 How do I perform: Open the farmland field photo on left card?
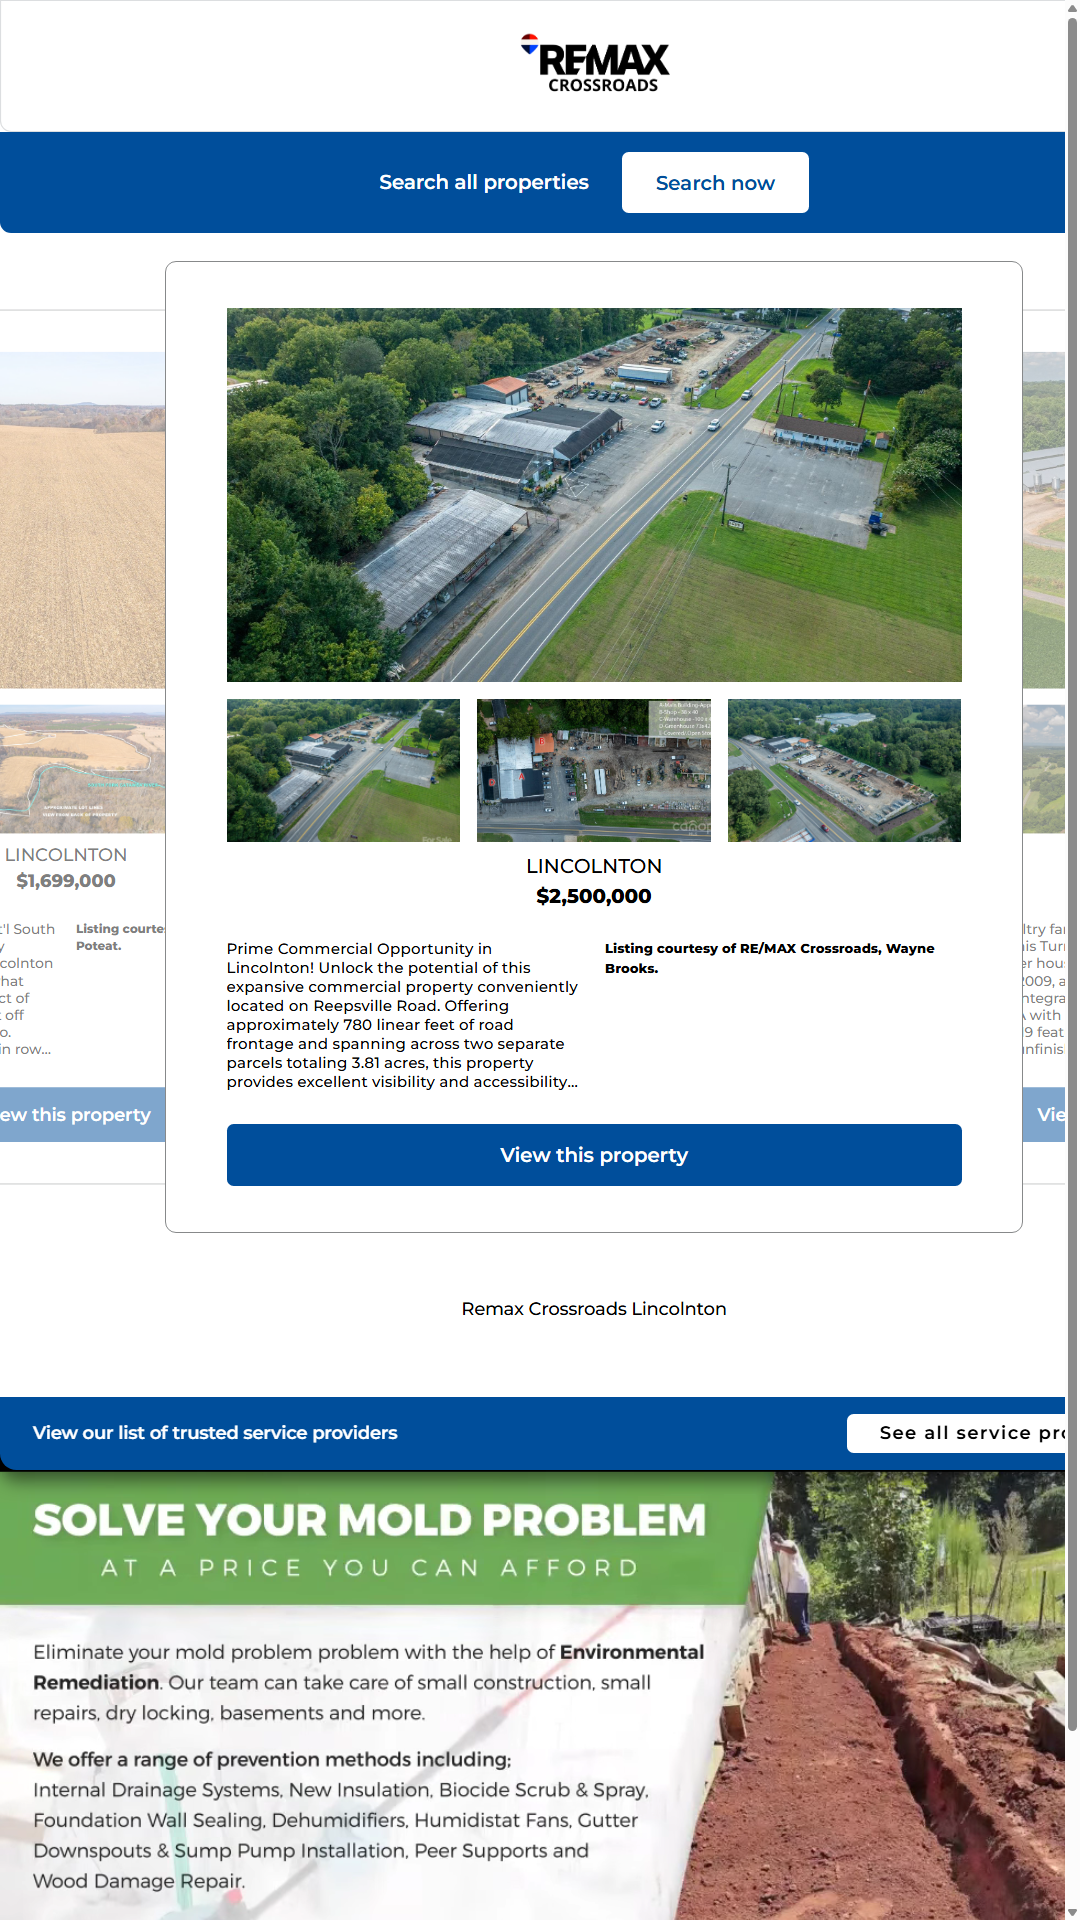click(83, 520)
